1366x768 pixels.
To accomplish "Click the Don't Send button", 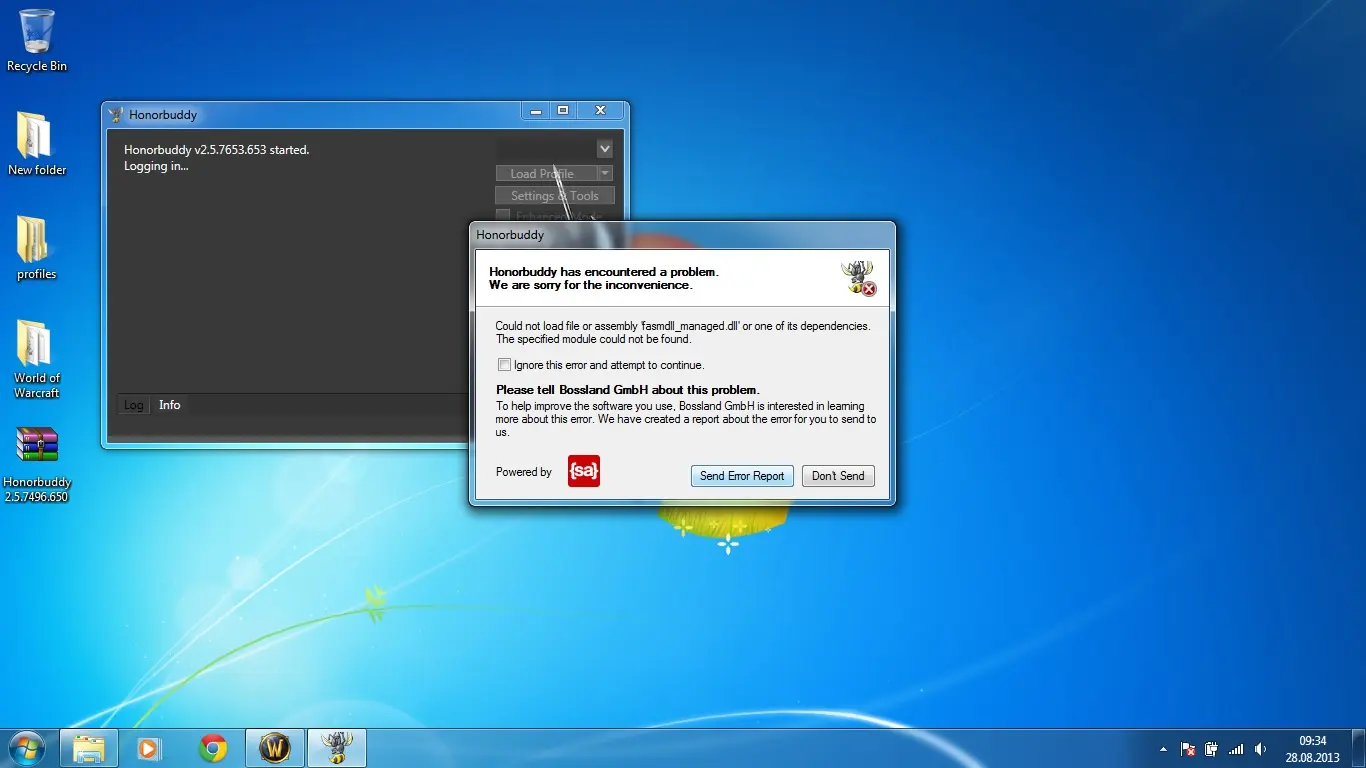I will [x=838, y=476].
